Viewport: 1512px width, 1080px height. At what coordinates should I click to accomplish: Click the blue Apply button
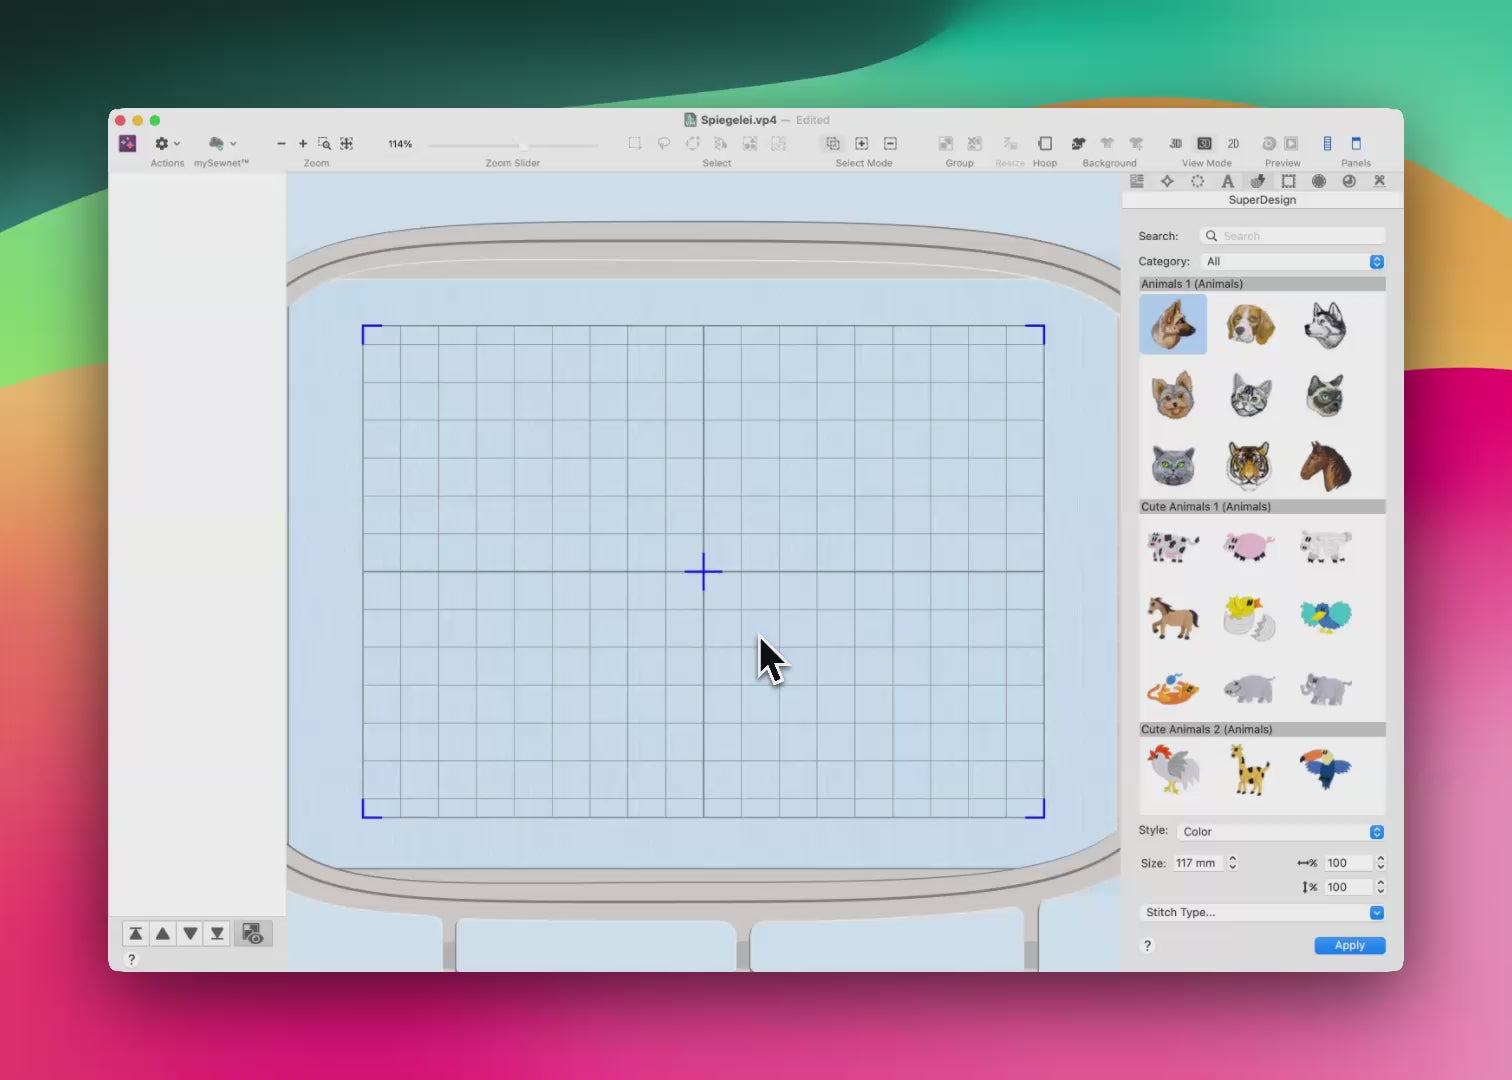coord(1349,946)
